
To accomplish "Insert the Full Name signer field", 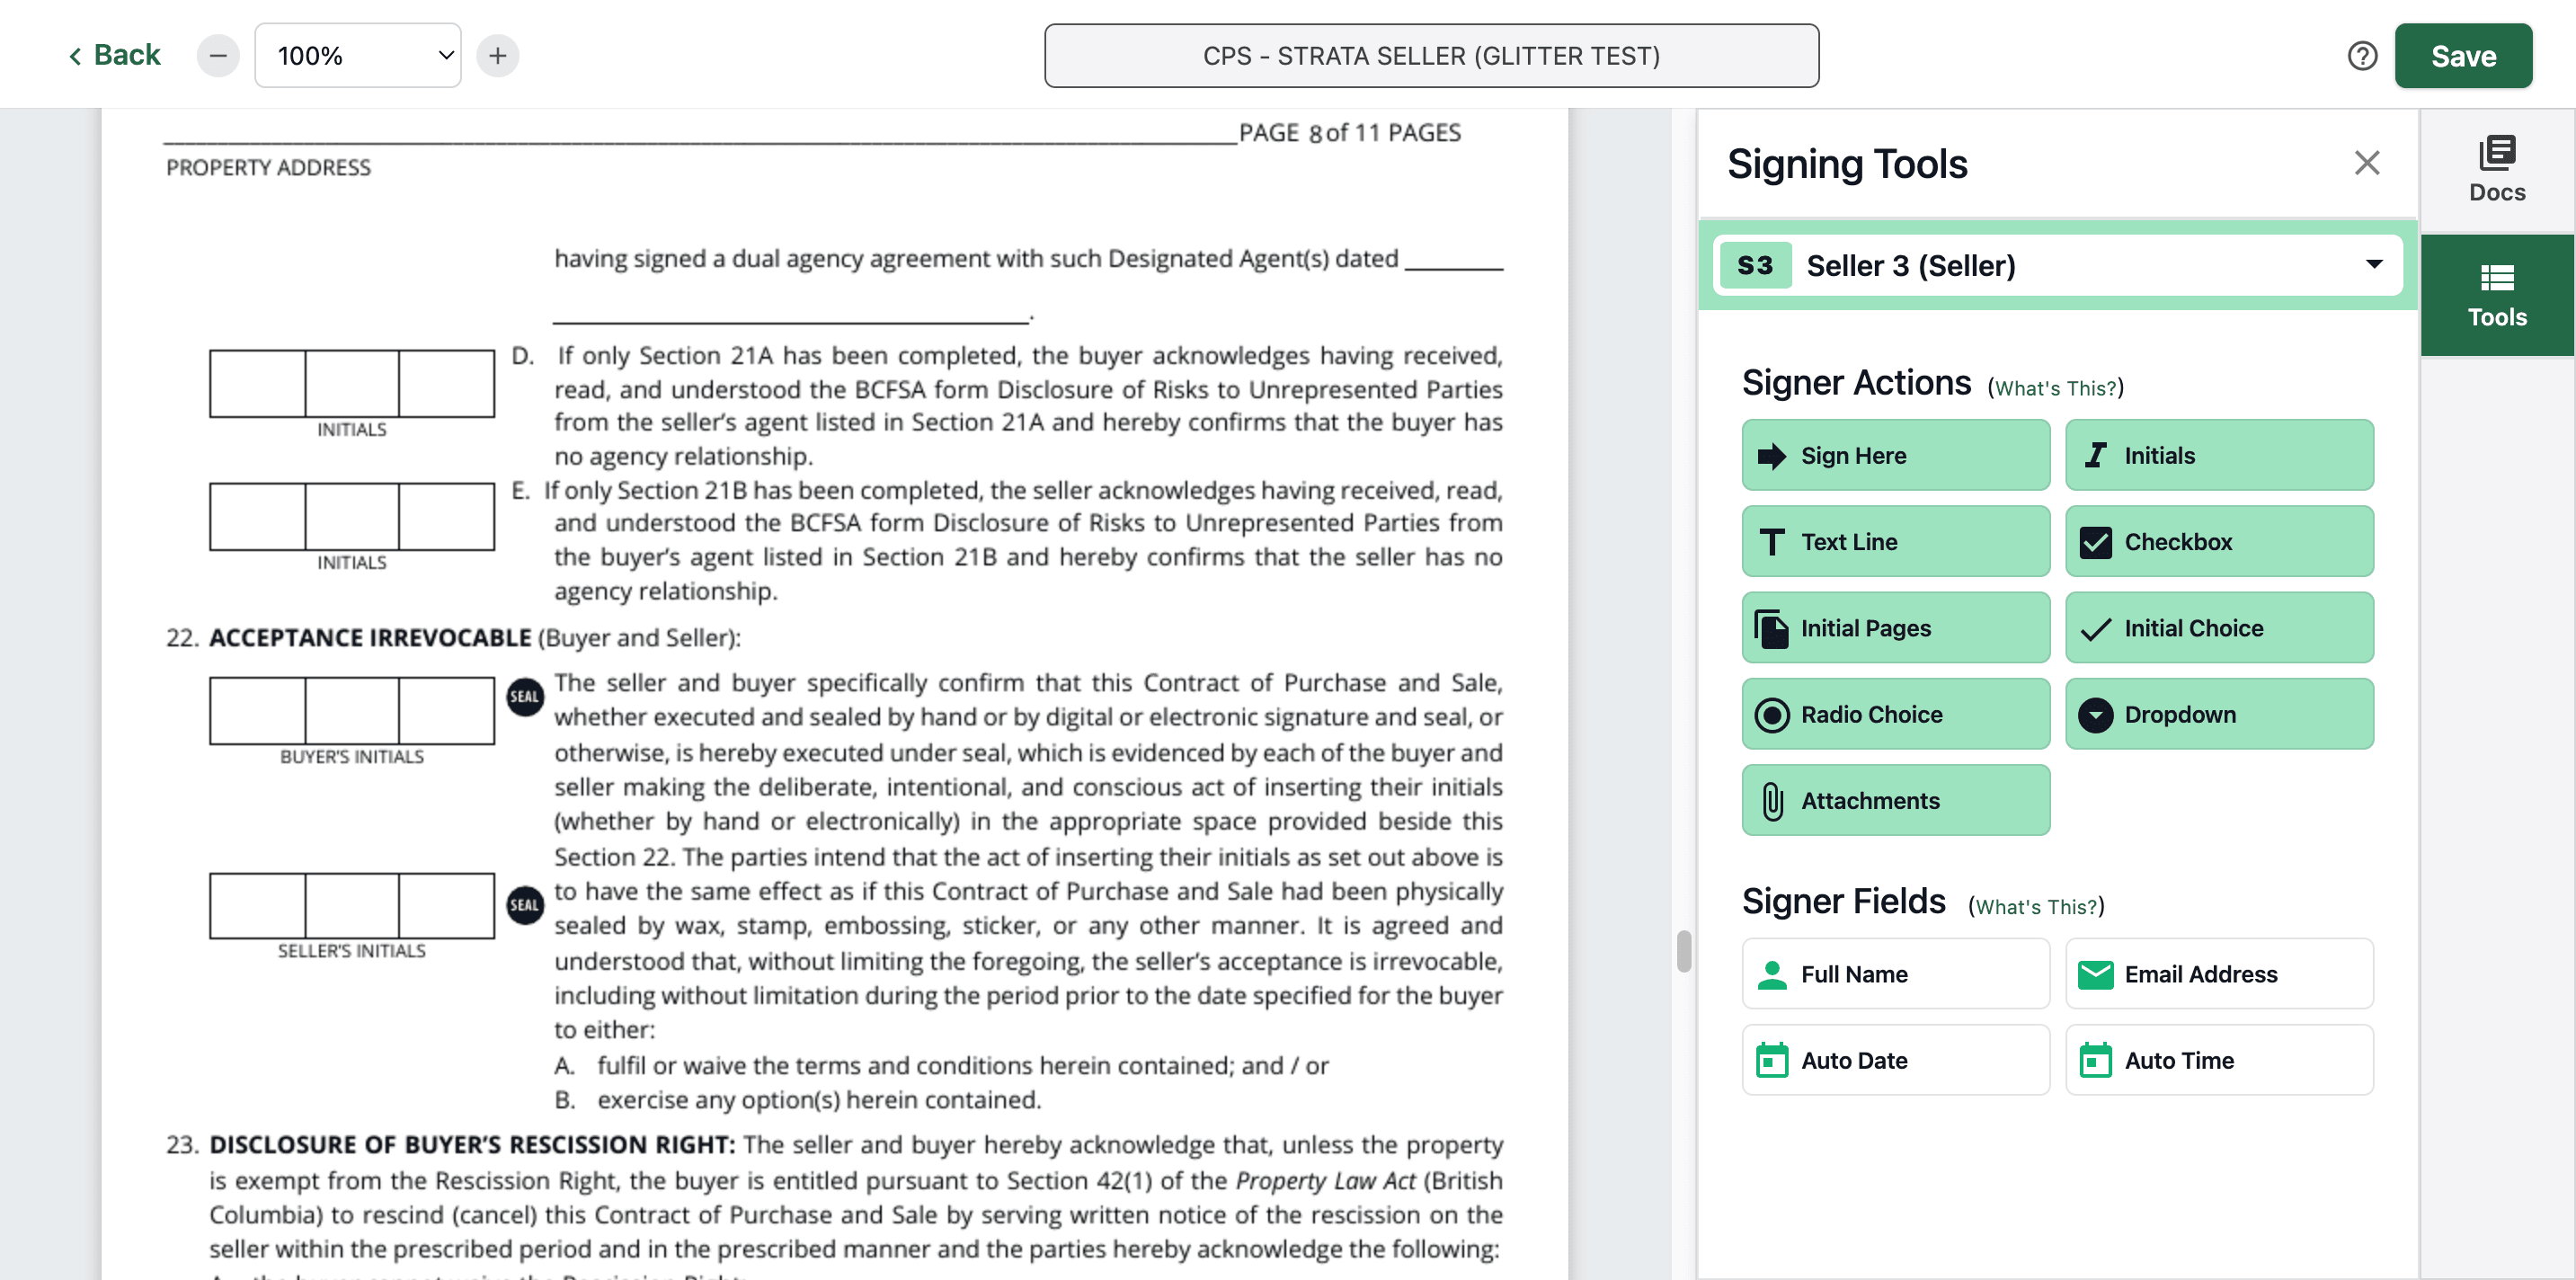I will 1895,974.
